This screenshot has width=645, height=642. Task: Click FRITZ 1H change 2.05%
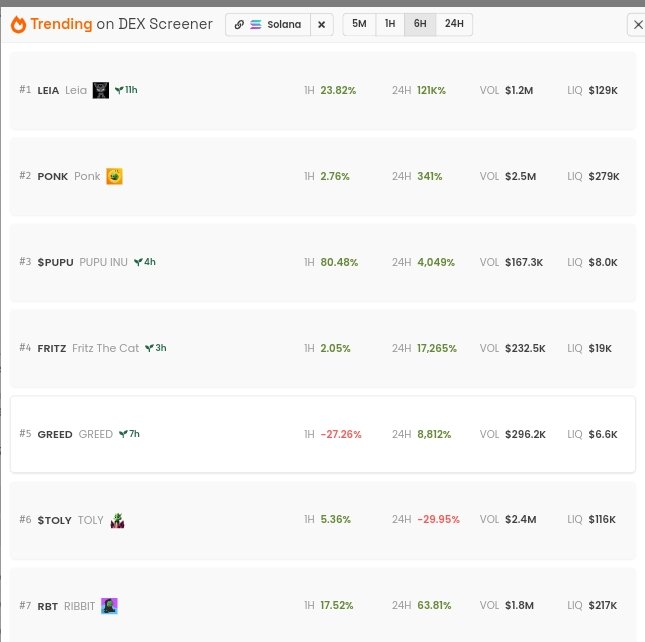[x=335, y=348]
